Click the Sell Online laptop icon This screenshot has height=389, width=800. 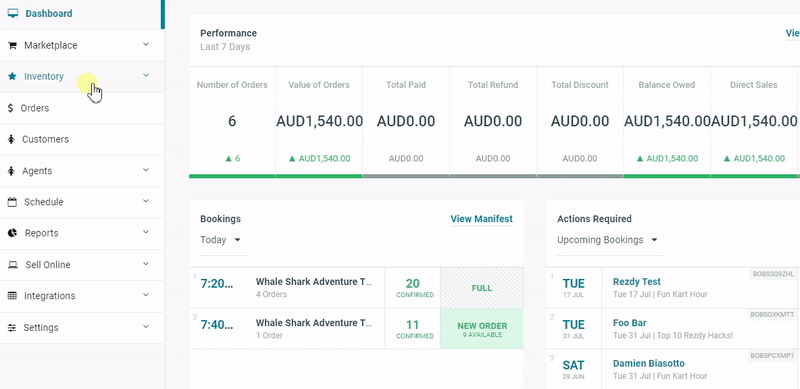click(x=13, y=265)
